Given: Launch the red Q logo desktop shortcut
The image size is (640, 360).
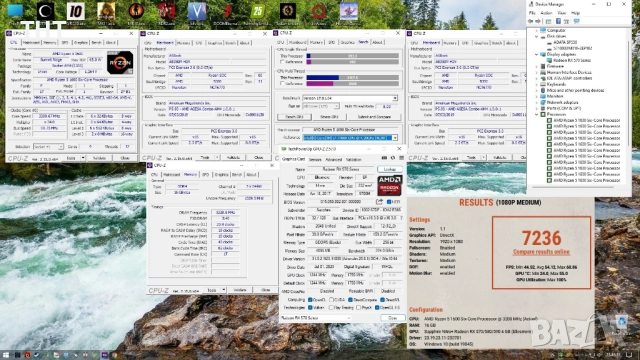Looking at the screenshot, I should tap(318, 11).
